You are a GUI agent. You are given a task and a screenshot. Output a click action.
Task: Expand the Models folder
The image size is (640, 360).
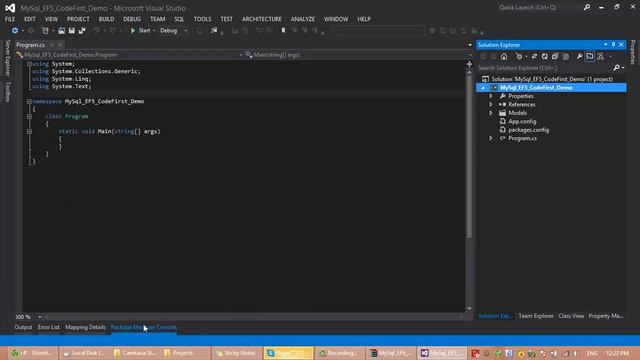point(491,113)
